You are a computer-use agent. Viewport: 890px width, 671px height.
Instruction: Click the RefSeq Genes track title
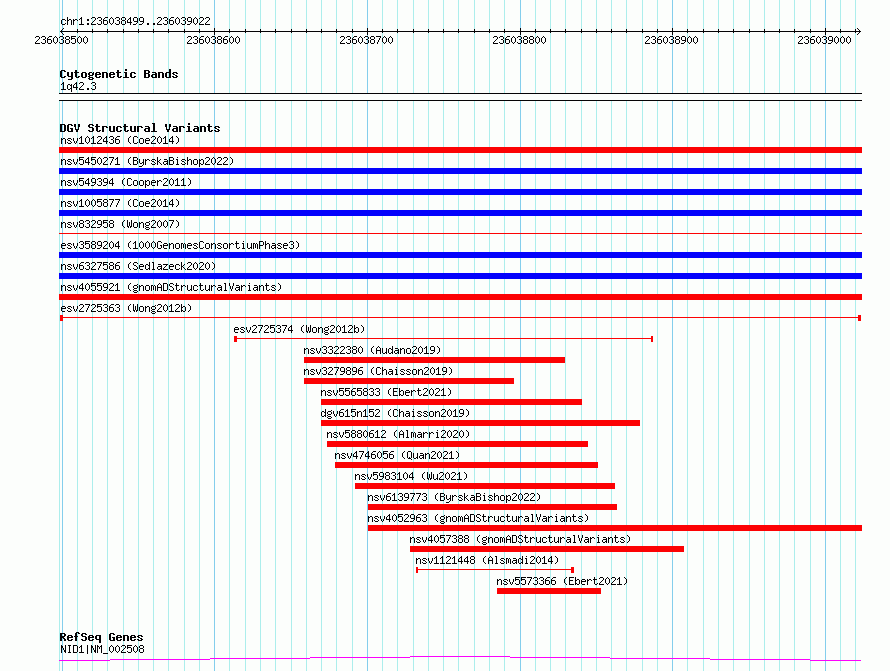coord(101,637)
